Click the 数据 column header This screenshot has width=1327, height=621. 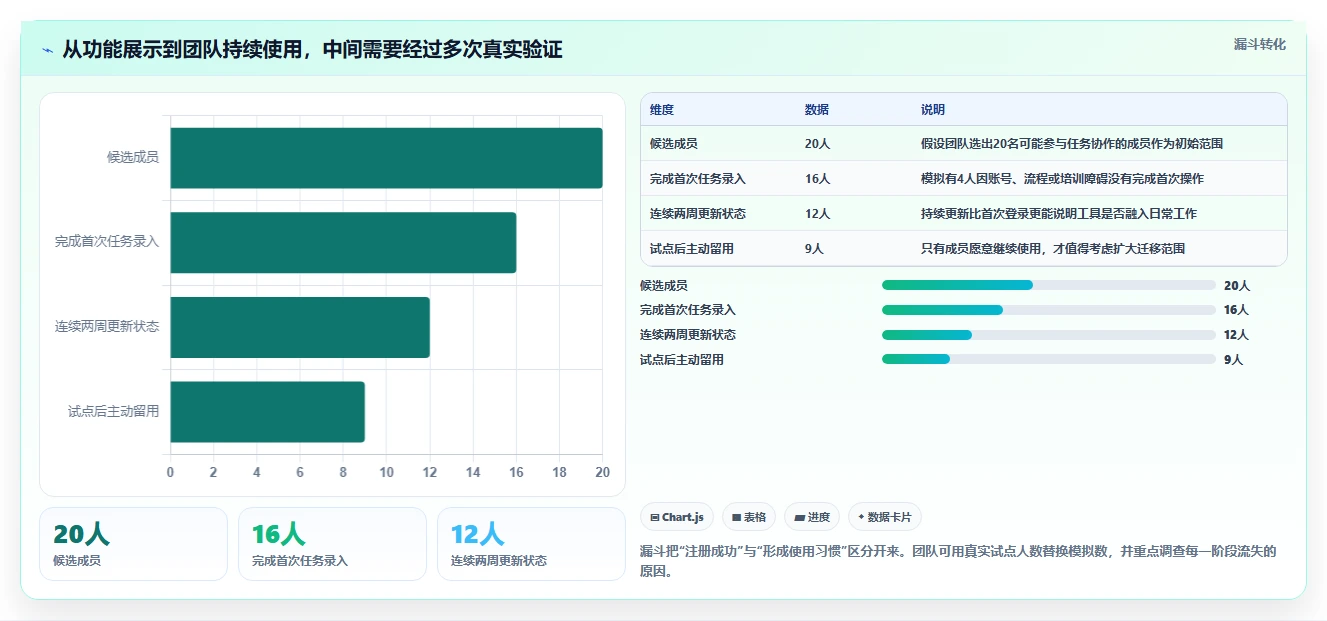(817, 110)
